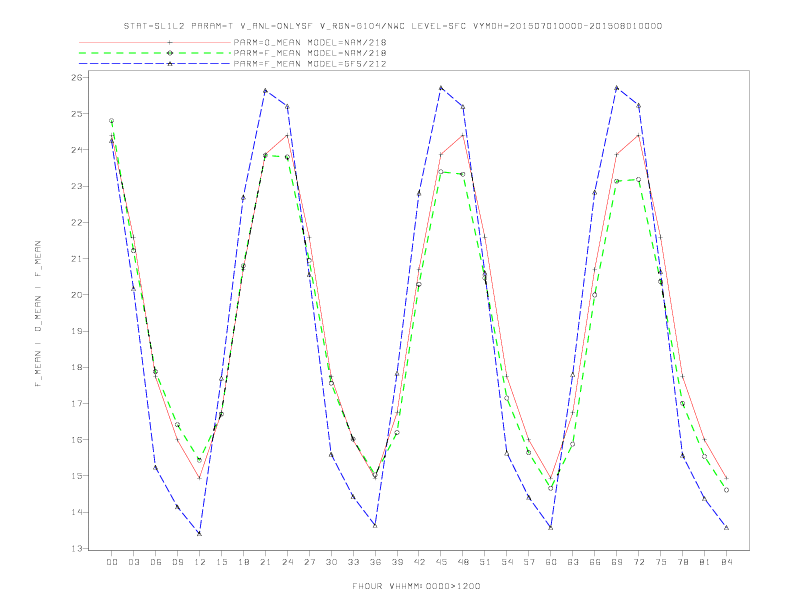Click x-axis forecast hour label 18
This screenshot has width=792, height=612.
coord(243,562)
